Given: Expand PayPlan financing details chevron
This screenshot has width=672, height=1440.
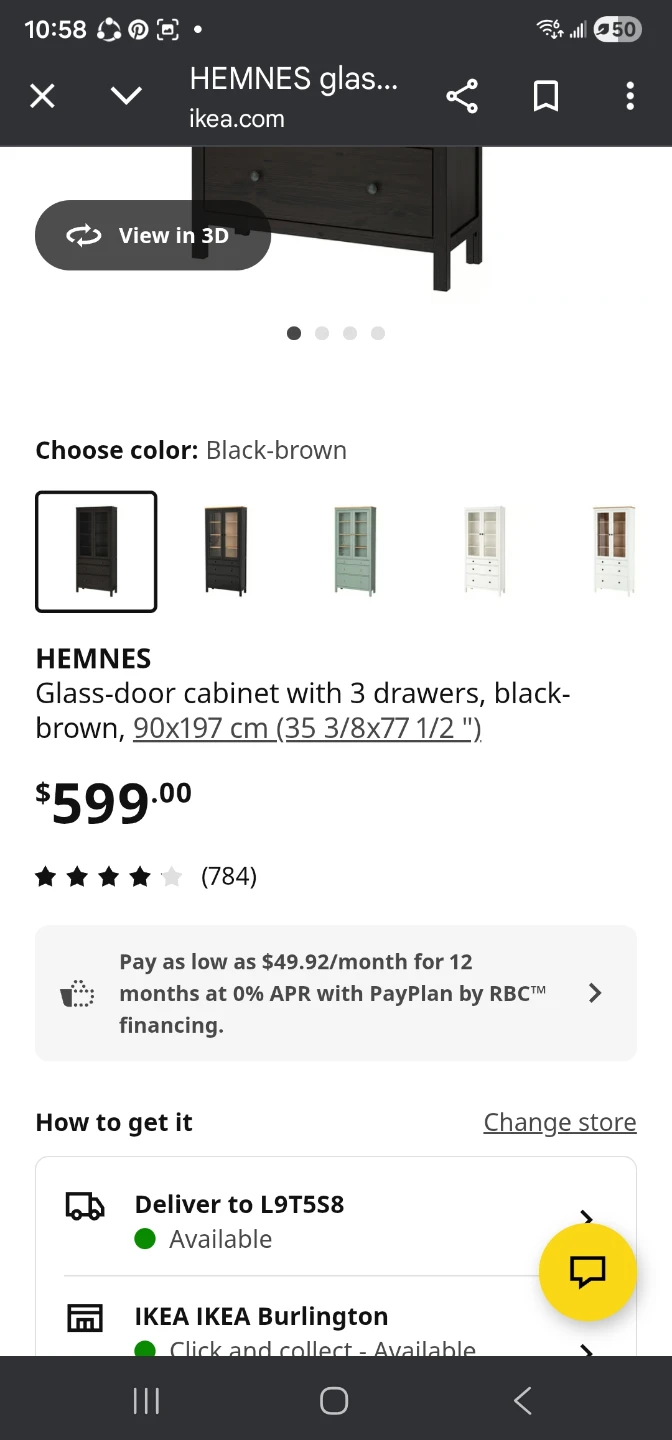Looking at the screenshot, I should (x=595, y=992).
